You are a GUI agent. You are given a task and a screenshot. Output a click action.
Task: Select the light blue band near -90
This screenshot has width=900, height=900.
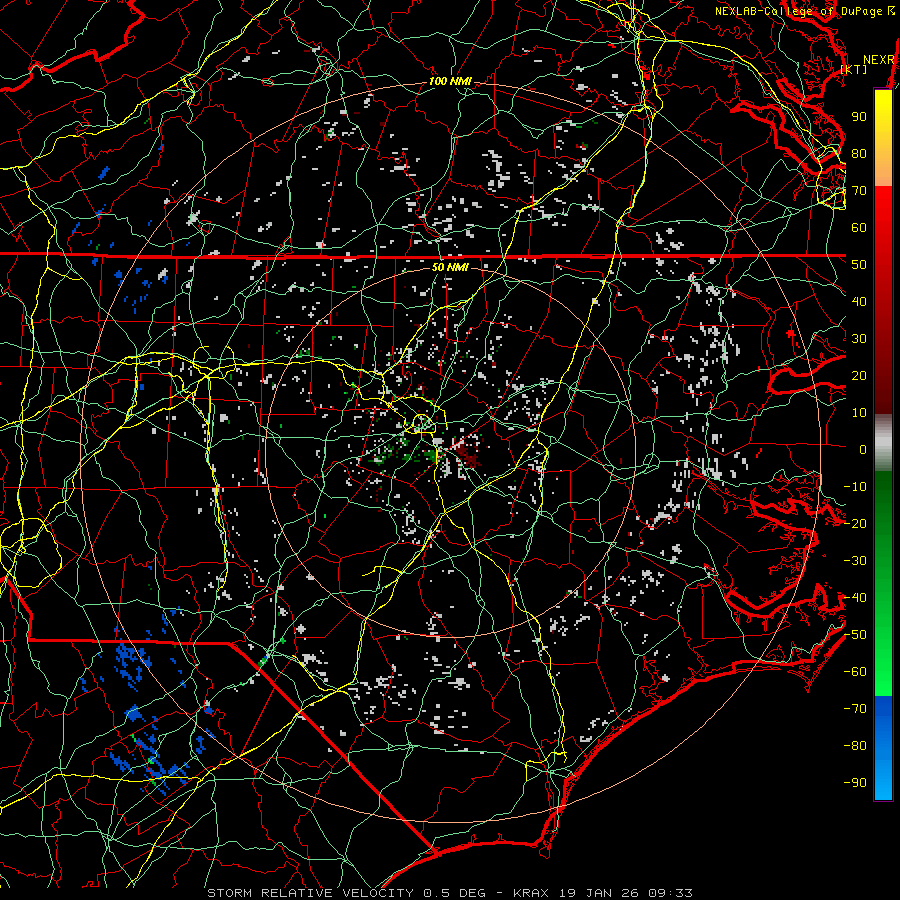tap(883, 781)
